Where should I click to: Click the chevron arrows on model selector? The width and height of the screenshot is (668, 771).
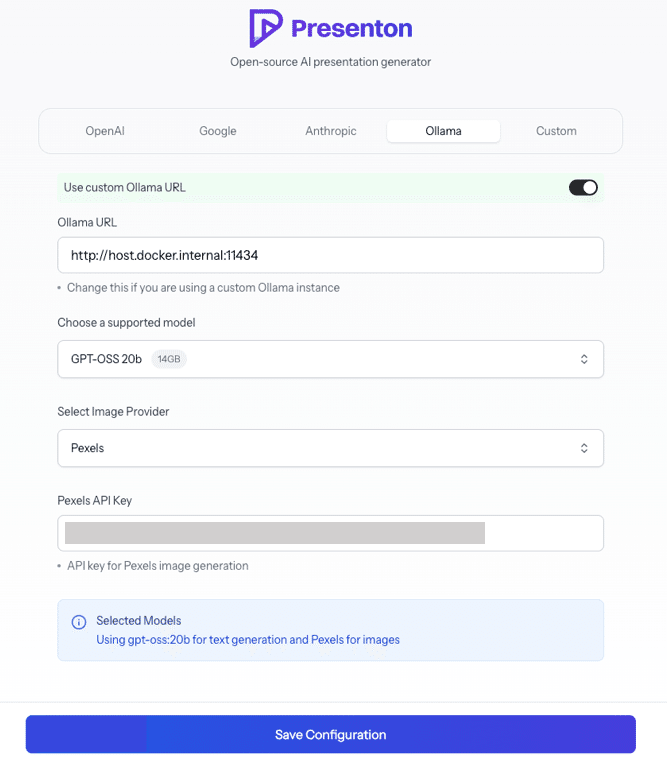(584, 359)
